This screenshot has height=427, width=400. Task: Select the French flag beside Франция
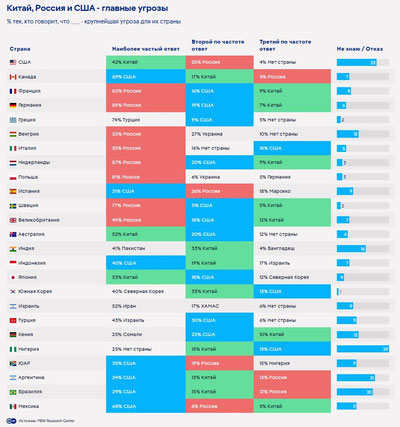point(13,91)
